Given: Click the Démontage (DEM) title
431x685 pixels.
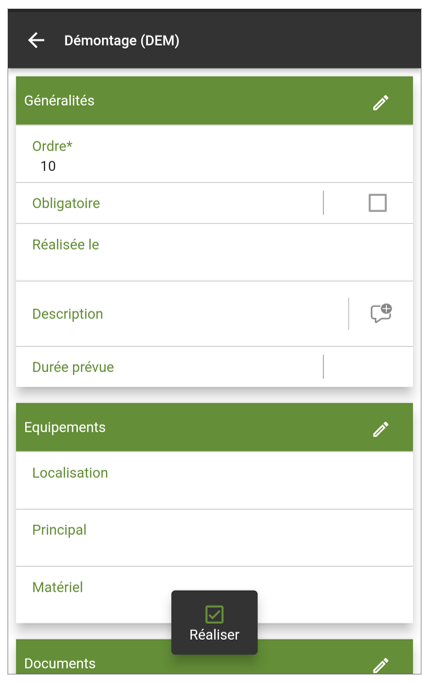Looking at the screenshot, I should pos(122,41).
